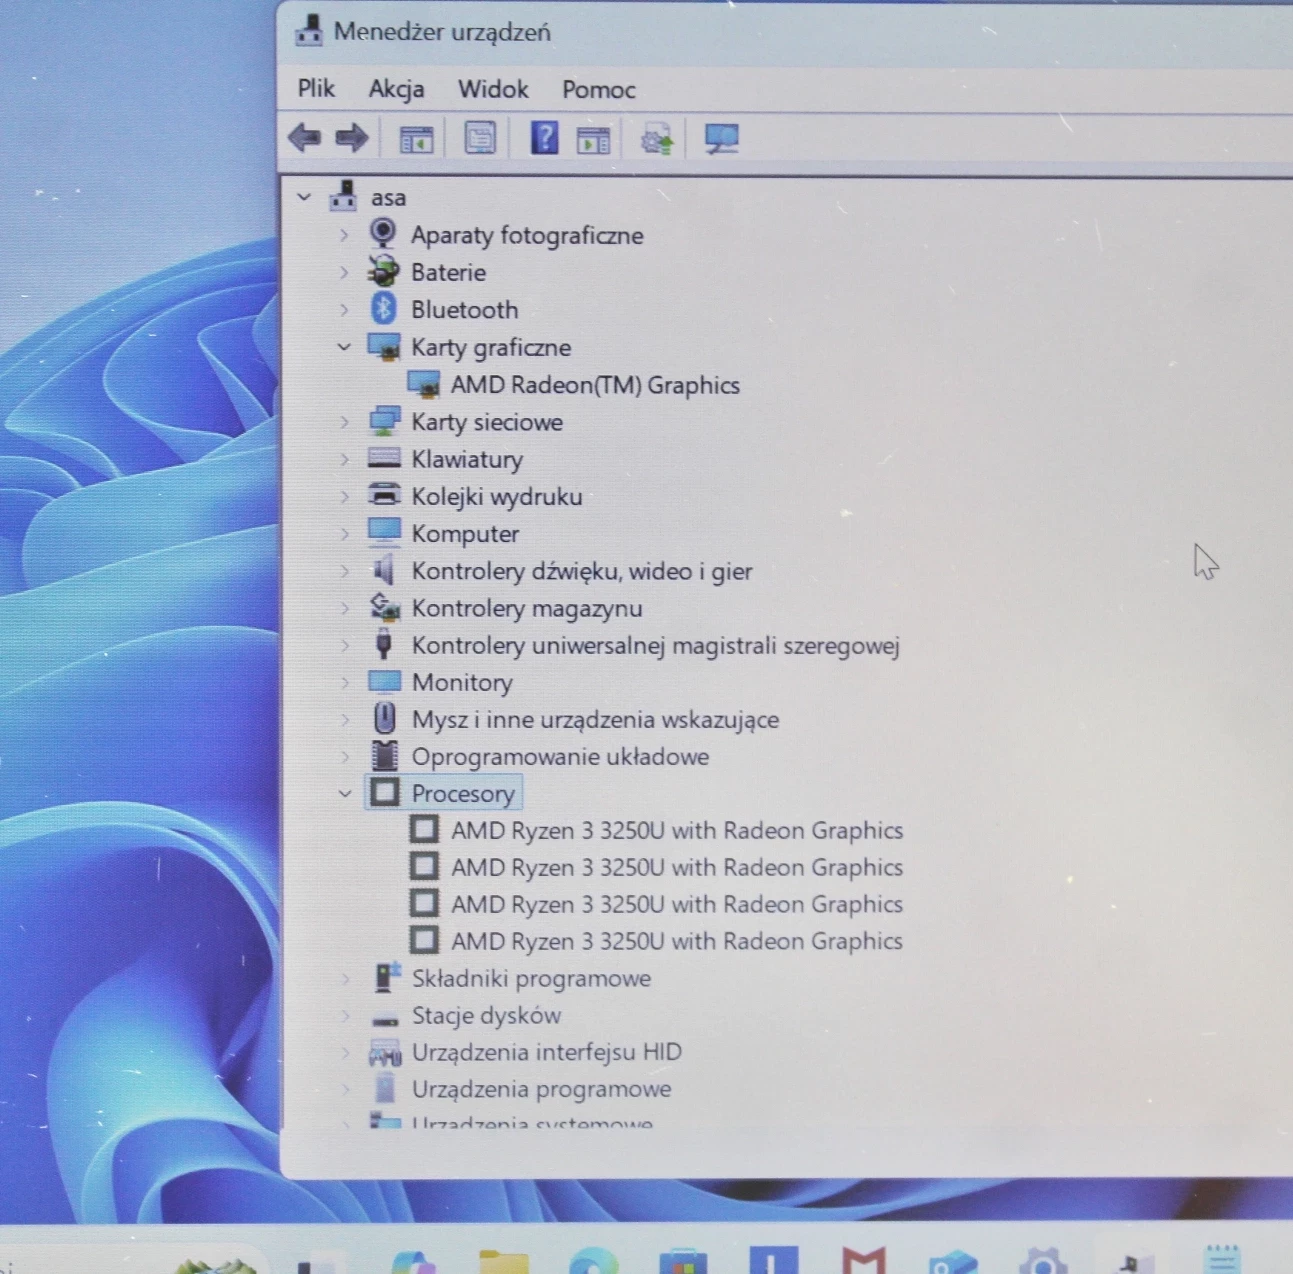Select the Urządzenia programowe label
This screenshot has width=1293, height=1274.
541,1089
